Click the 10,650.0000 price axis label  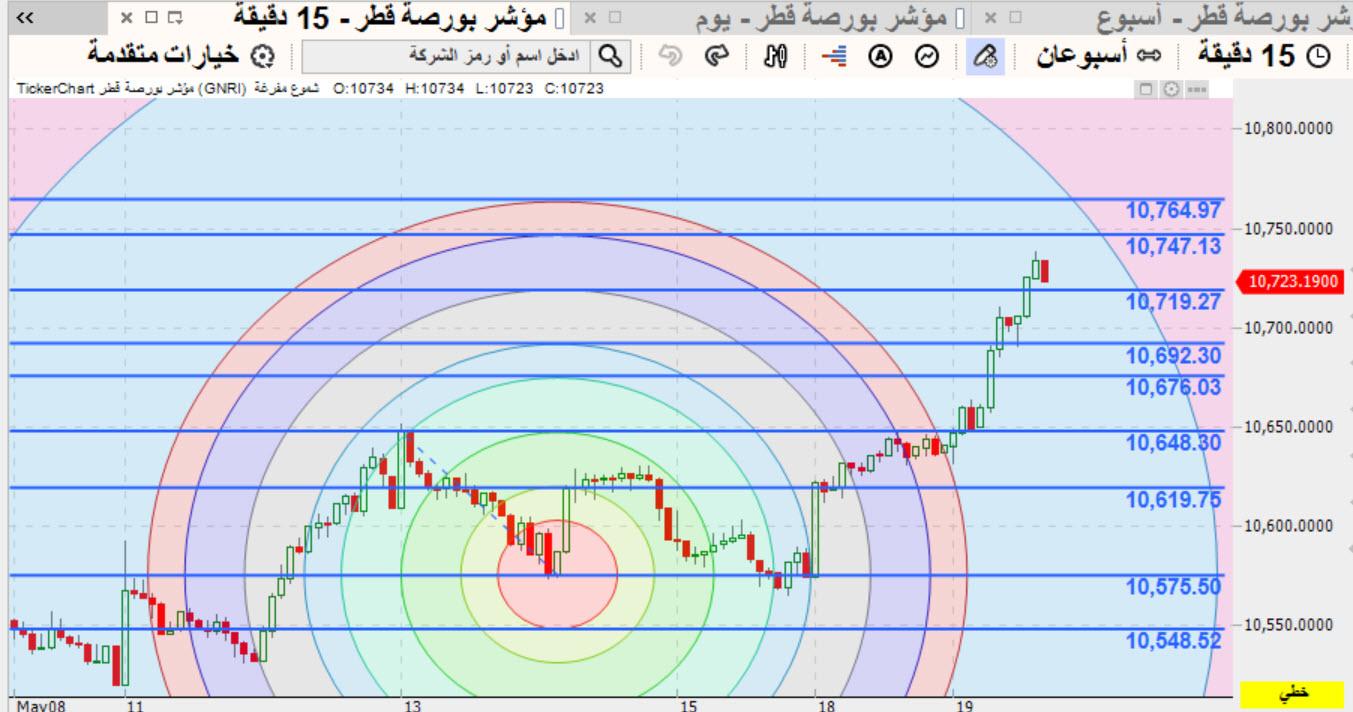1290,427
